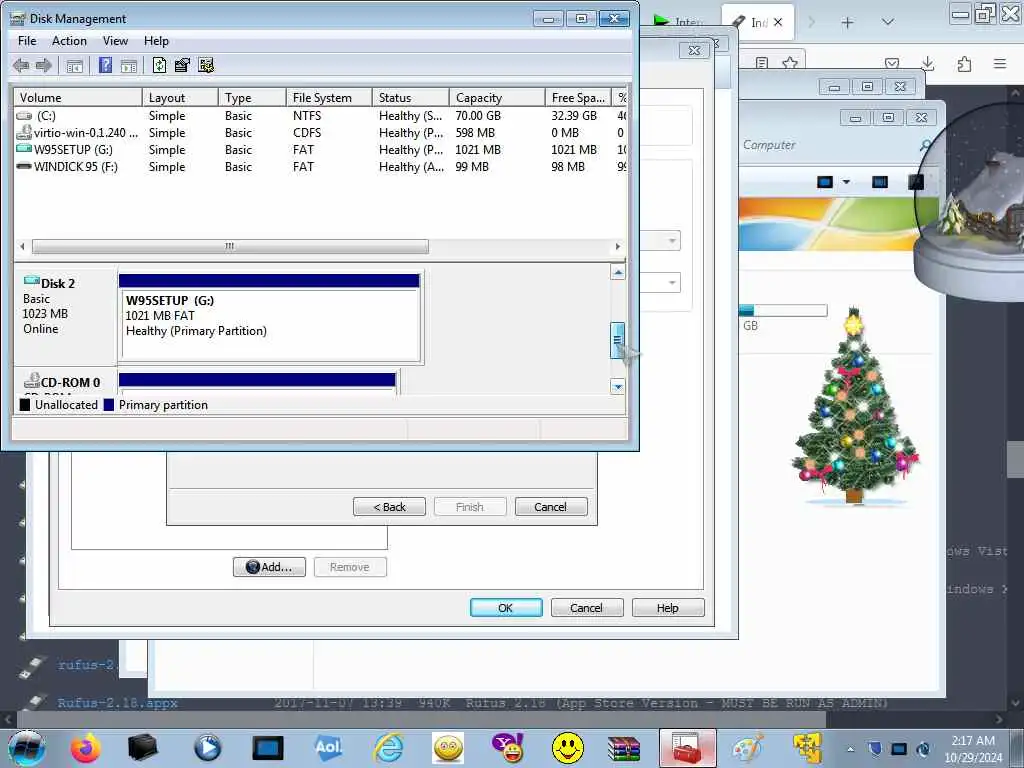This screenshot has height=768, width=1024.
Task: Open Firefox Extensions puzzle icon
Action: click(x=964, y=63)
